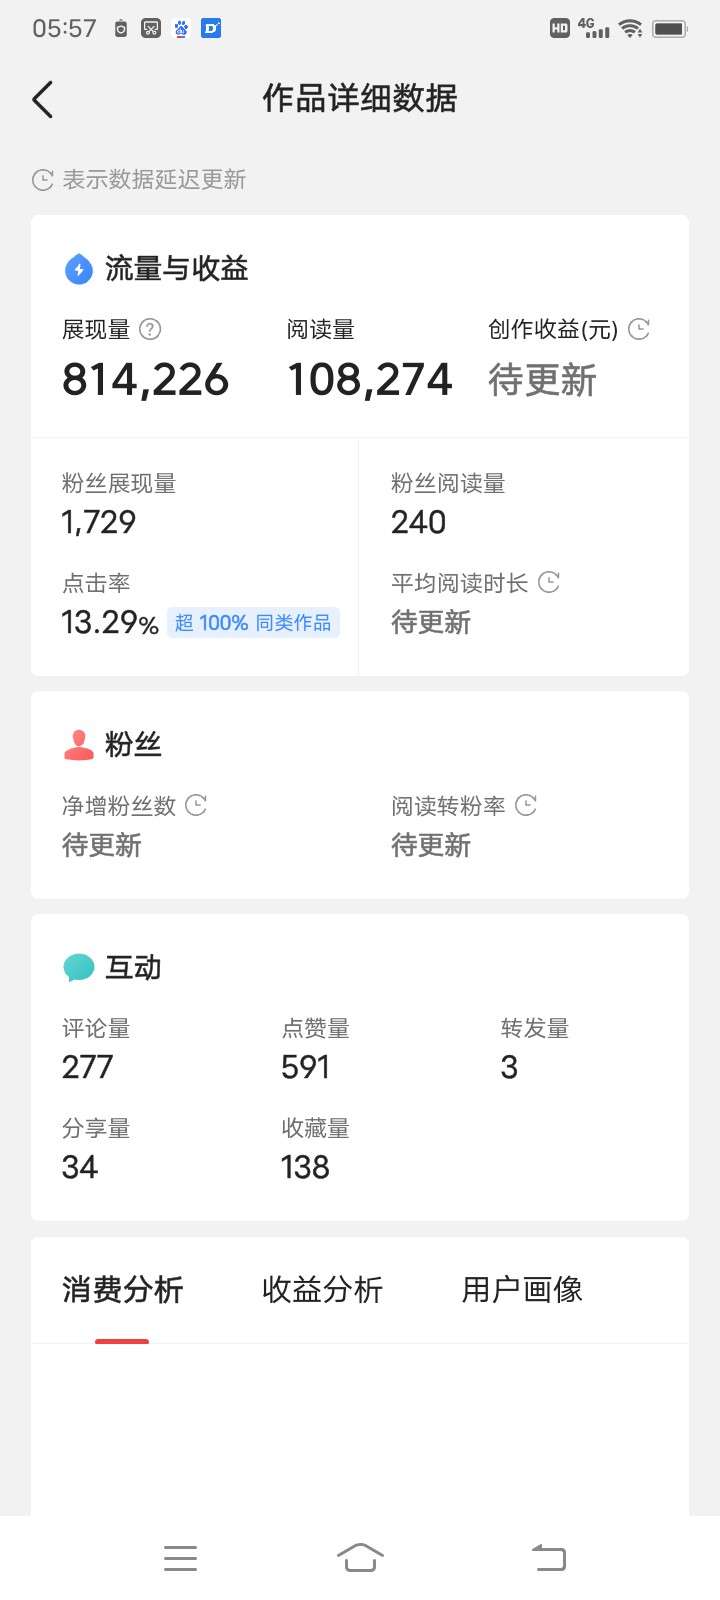Tap the 108,274 read count value
This screenshot has height=1600, width=720.
pyautogui.click(x=370, y=380)
